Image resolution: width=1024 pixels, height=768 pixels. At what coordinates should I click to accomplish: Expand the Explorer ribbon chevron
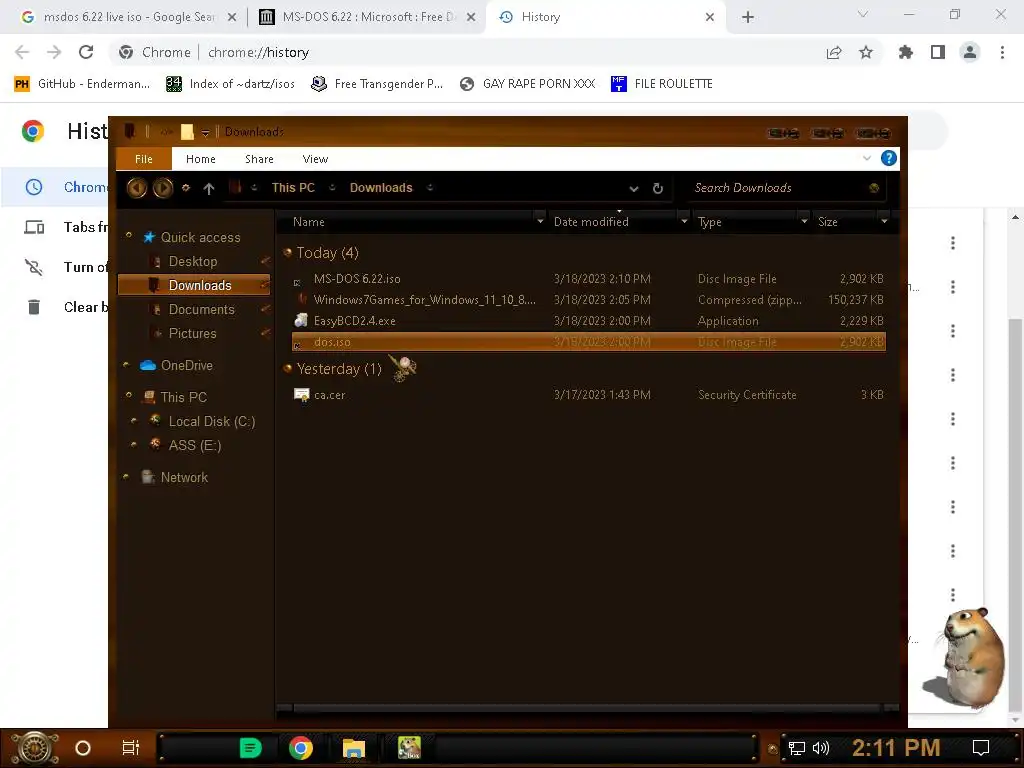click(x=867, y=158)
